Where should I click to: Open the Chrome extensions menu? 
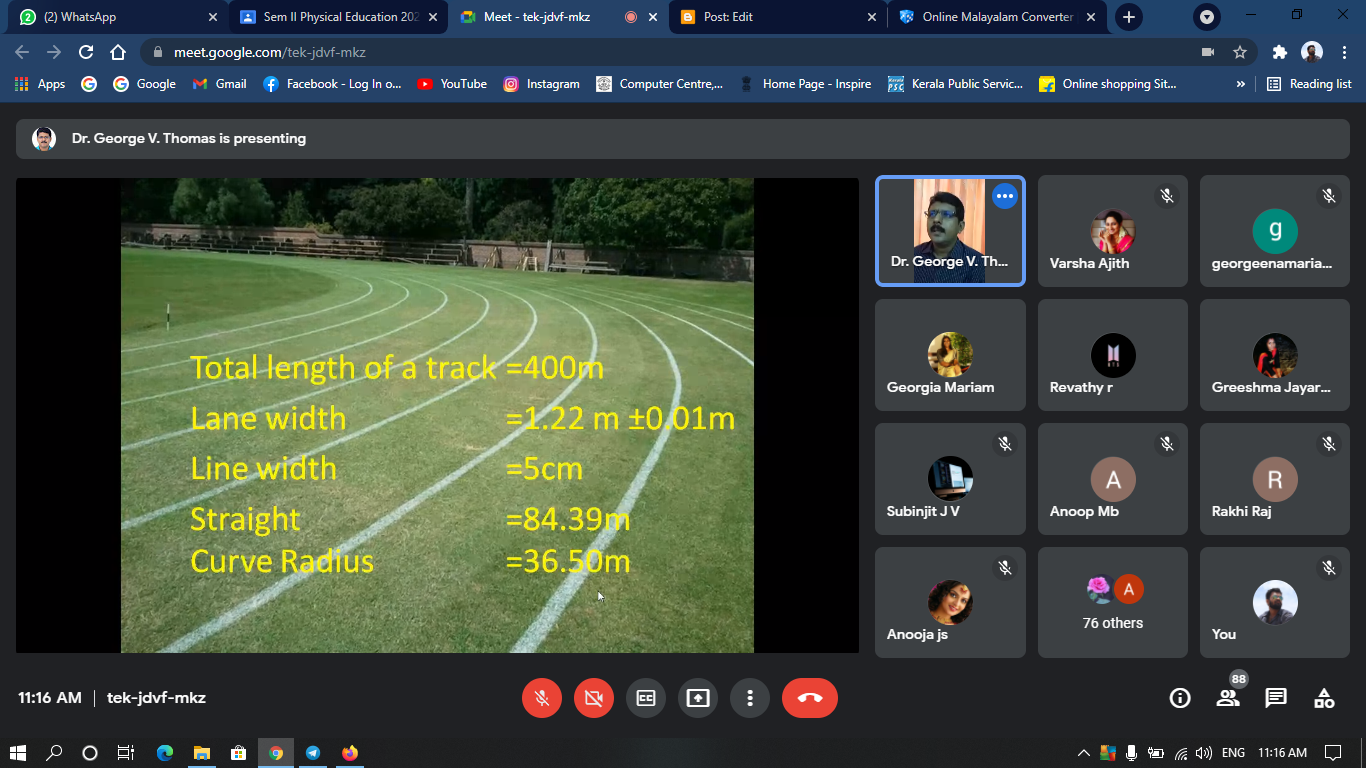click(x=1280, y=52)
